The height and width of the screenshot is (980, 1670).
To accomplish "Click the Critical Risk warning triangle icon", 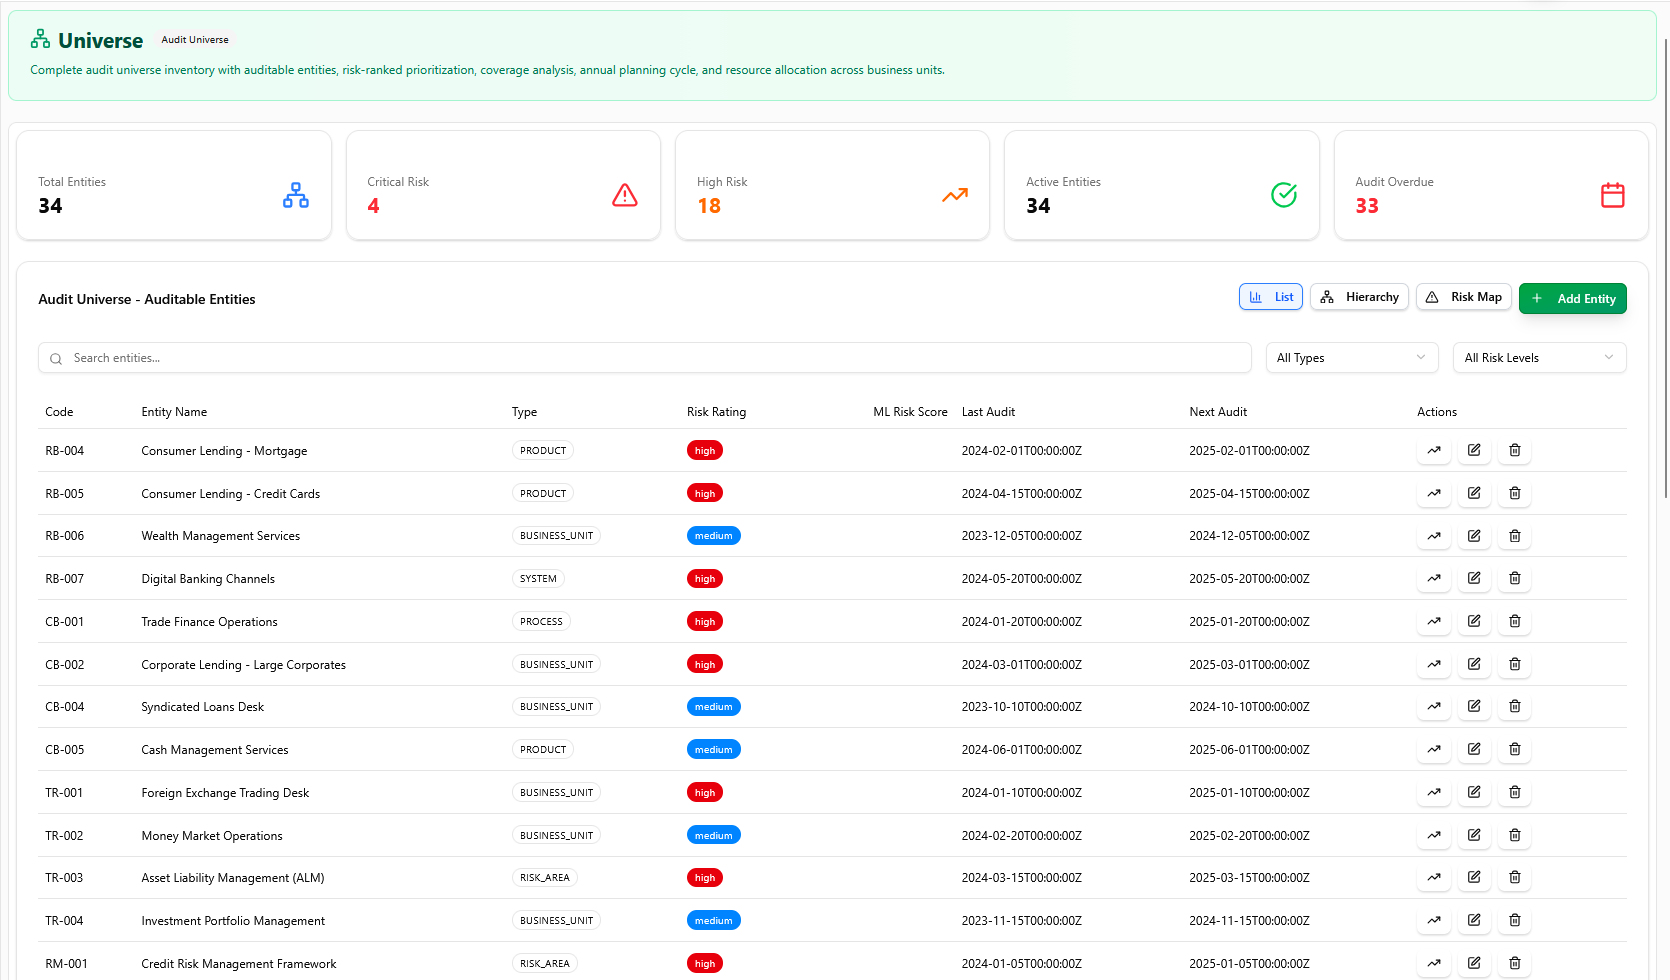I will 624,195.
